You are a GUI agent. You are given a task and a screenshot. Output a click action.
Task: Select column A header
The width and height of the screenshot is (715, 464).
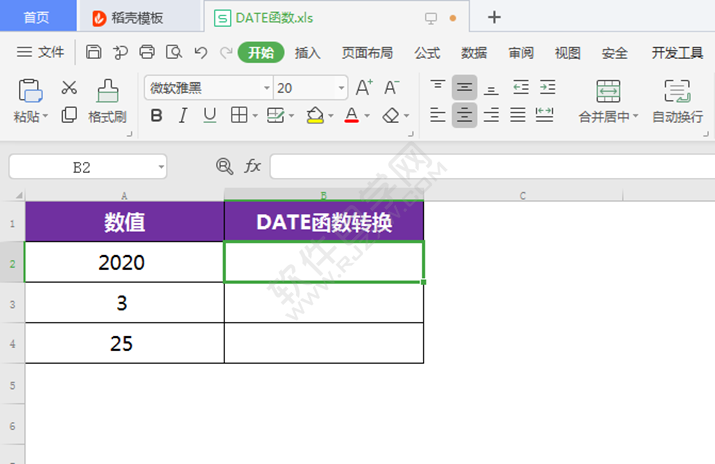[x=124, y=196]
